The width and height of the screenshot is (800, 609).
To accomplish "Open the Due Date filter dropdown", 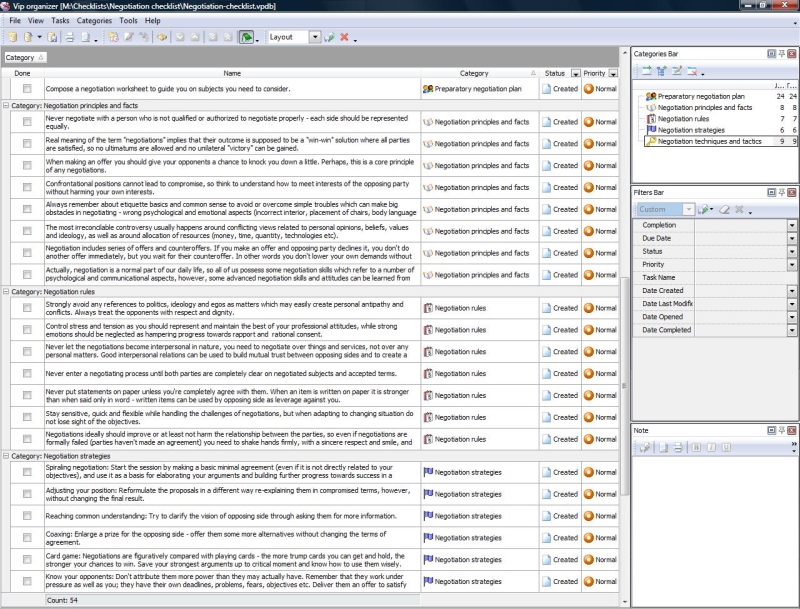I will pos(791,239).
